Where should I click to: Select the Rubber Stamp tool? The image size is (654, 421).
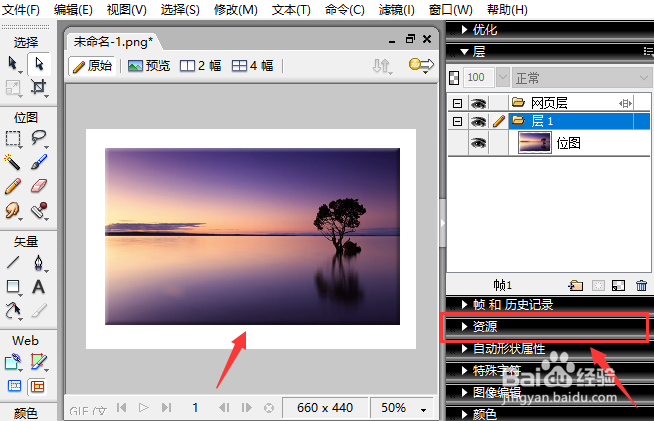(x=39, y=211)
